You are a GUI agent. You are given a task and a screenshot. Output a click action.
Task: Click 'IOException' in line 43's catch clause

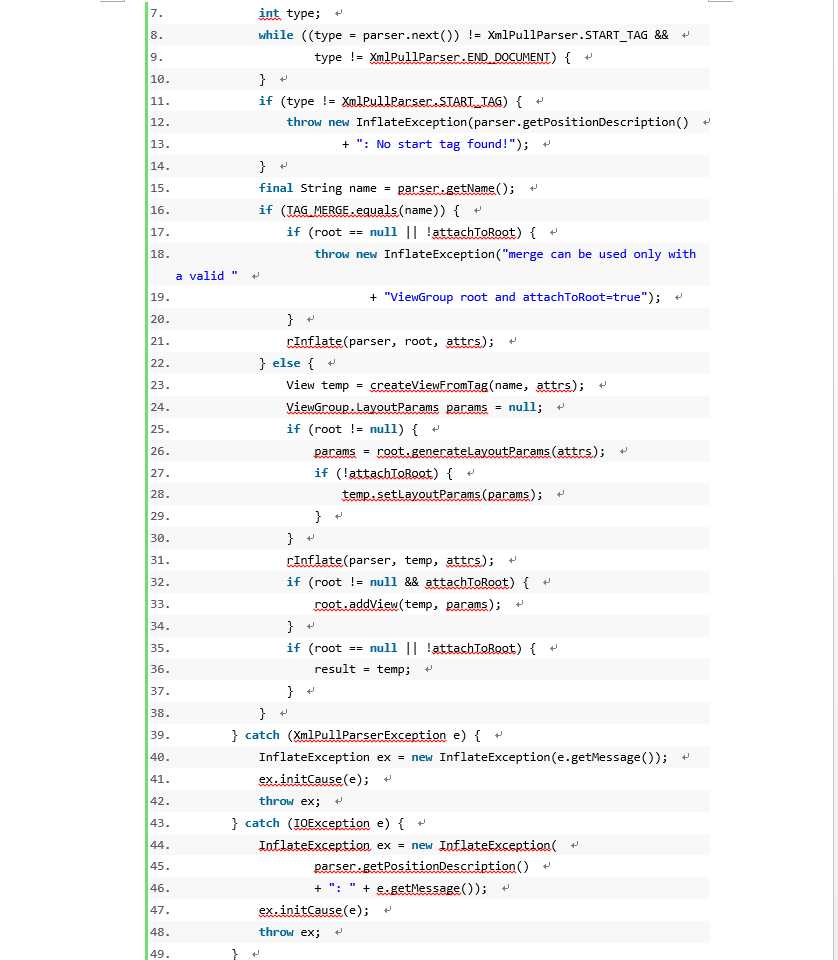click(x=331, y=823)
